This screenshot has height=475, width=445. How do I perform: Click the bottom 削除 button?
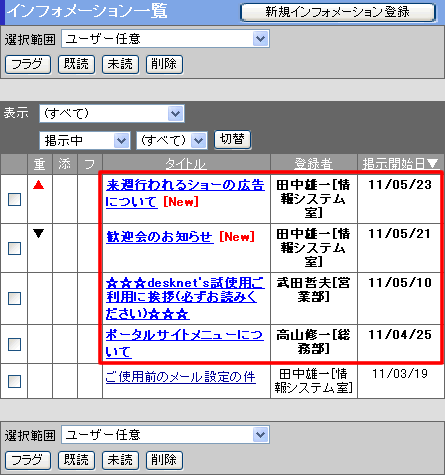tap(164, 460)
